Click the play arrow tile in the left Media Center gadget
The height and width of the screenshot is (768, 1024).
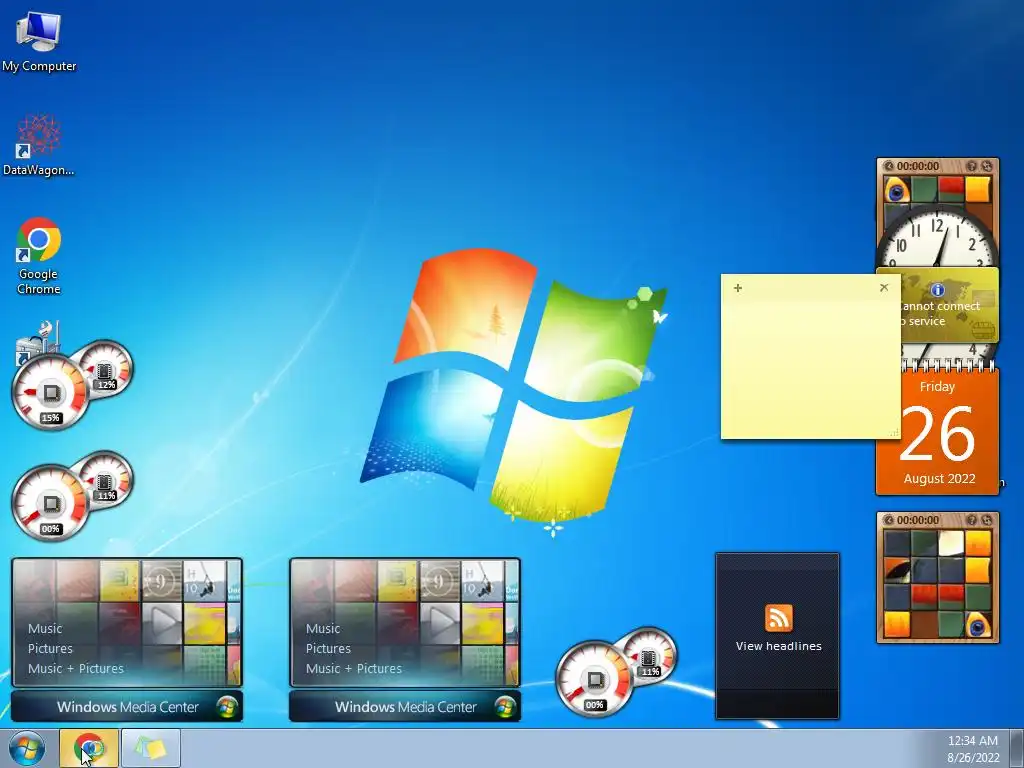(162, 623)
